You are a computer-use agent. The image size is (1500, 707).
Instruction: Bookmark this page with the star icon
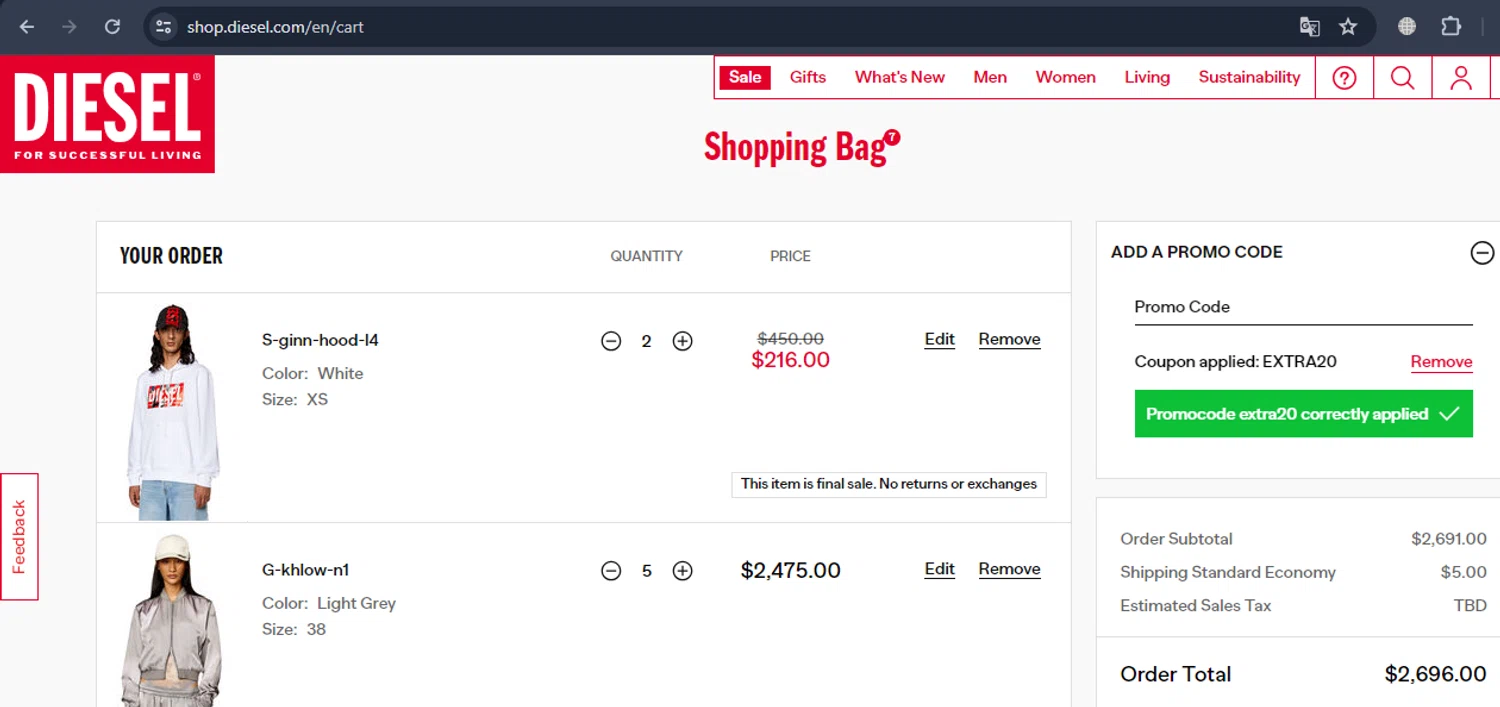(x=1348, y=27)
